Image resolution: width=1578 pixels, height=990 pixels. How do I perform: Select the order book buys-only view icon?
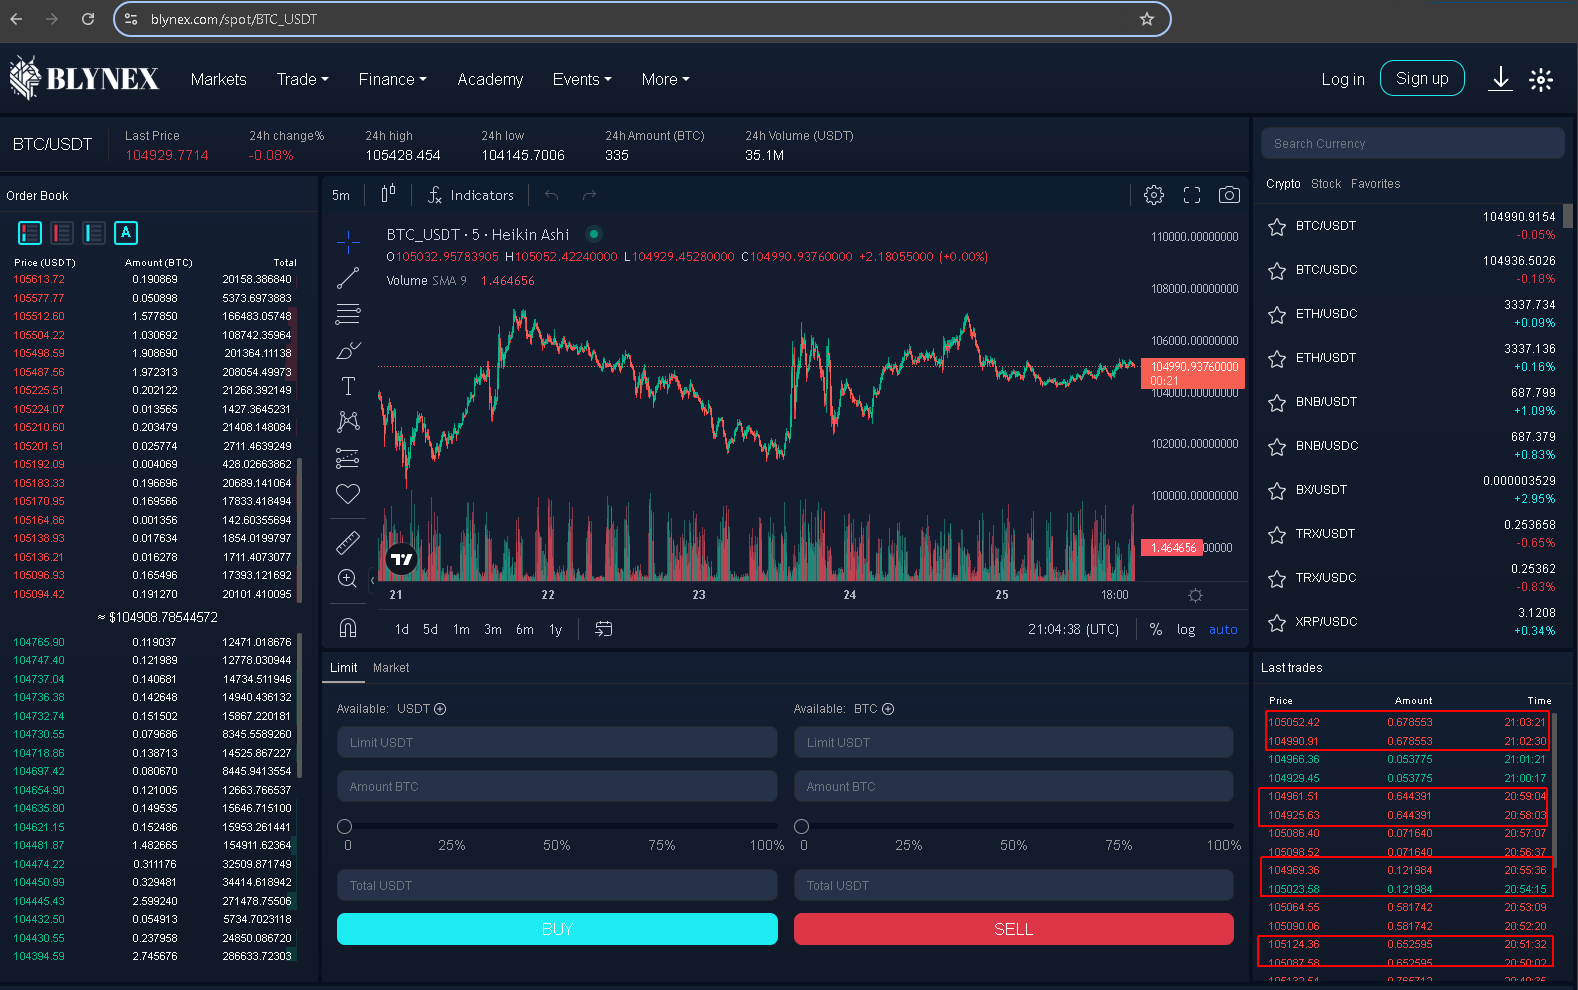click(x=94, y=233)
